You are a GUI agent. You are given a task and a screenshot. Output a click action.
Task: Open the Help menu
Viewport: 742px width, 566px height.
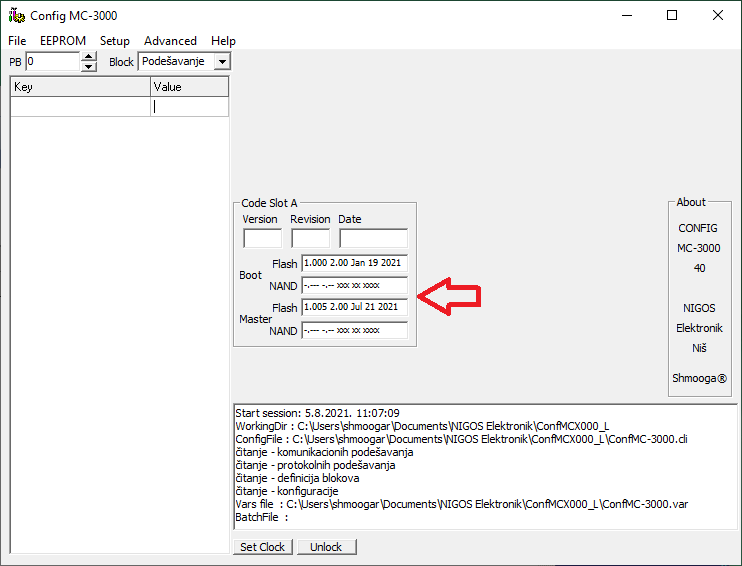pyautogui.click(x=223, y=41)
